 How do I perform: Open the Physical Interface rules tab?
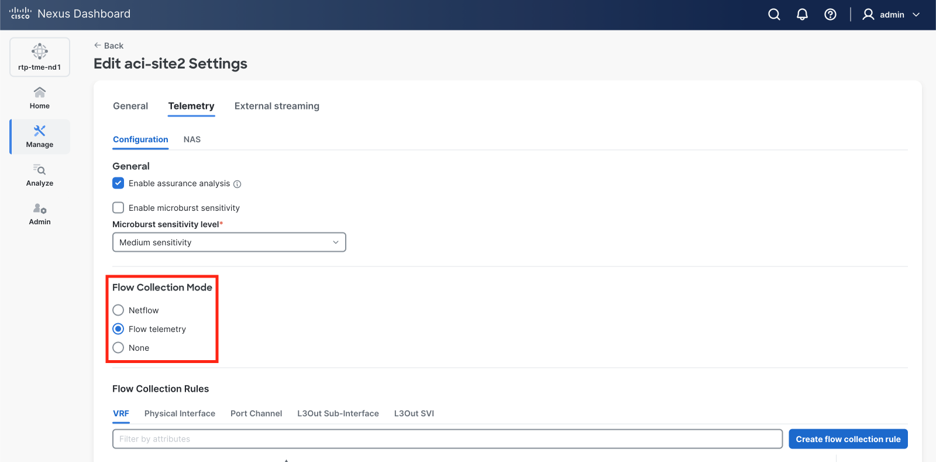(180, 413)
